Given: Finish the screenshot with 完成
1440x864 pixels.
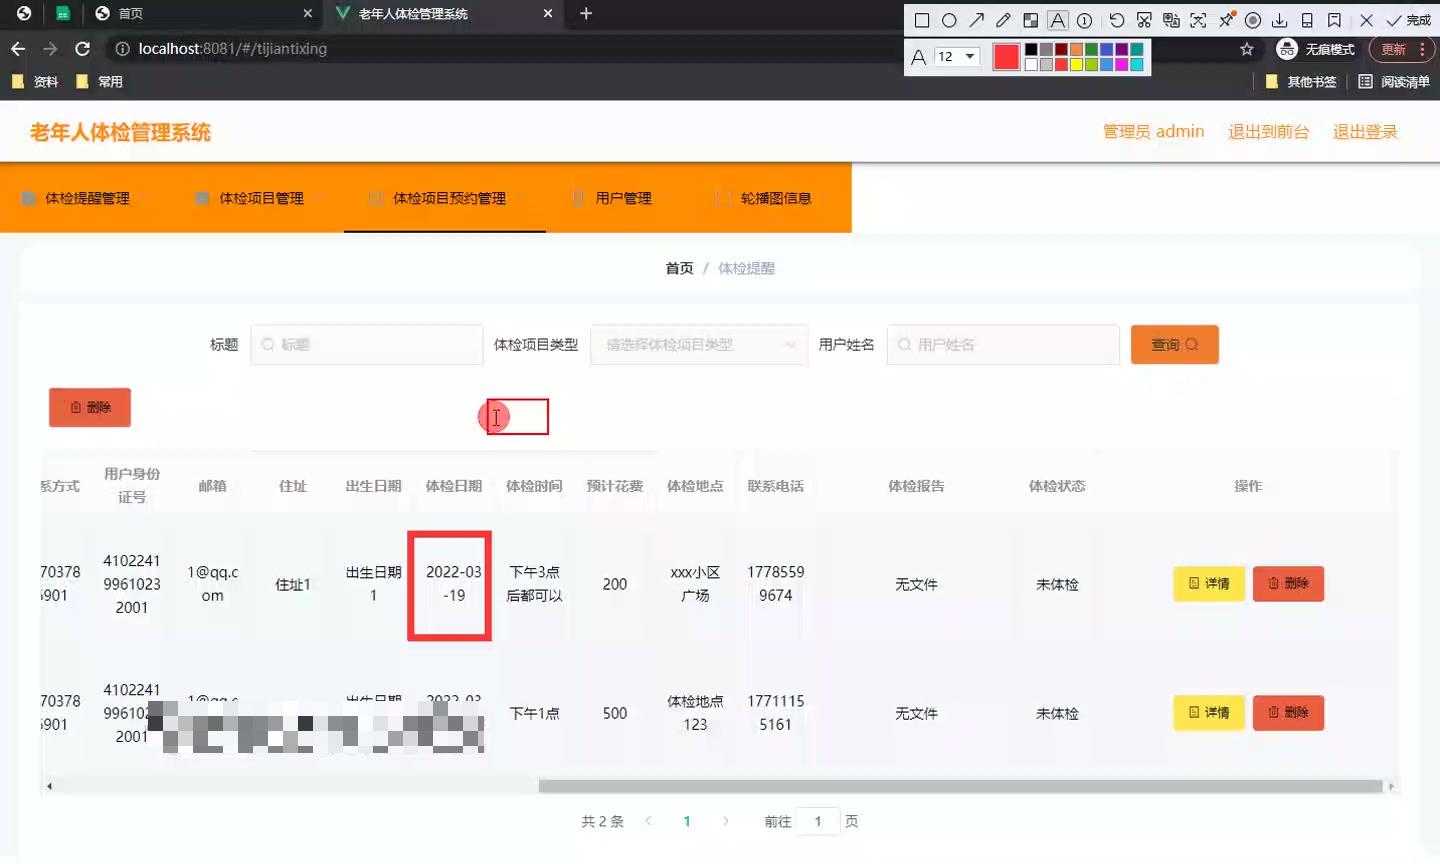Looking at the screenshot, I should click(x=1408, y=20).
